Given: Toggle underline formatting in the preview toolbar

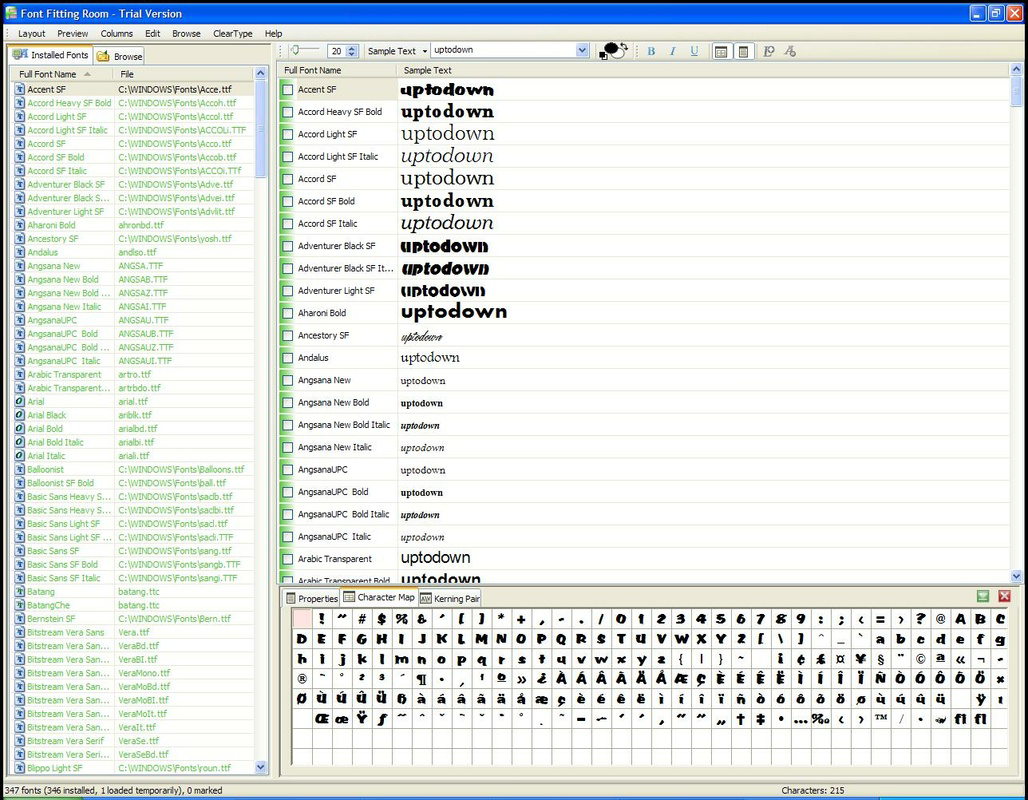Looking at the screenshot, I should click(694, 51).
